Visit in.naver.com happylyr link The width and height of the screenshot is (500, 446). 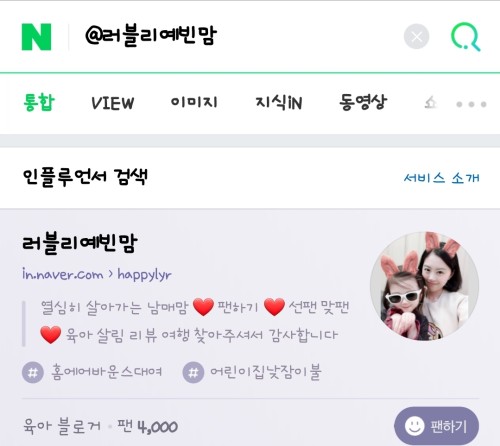point(97,274)
